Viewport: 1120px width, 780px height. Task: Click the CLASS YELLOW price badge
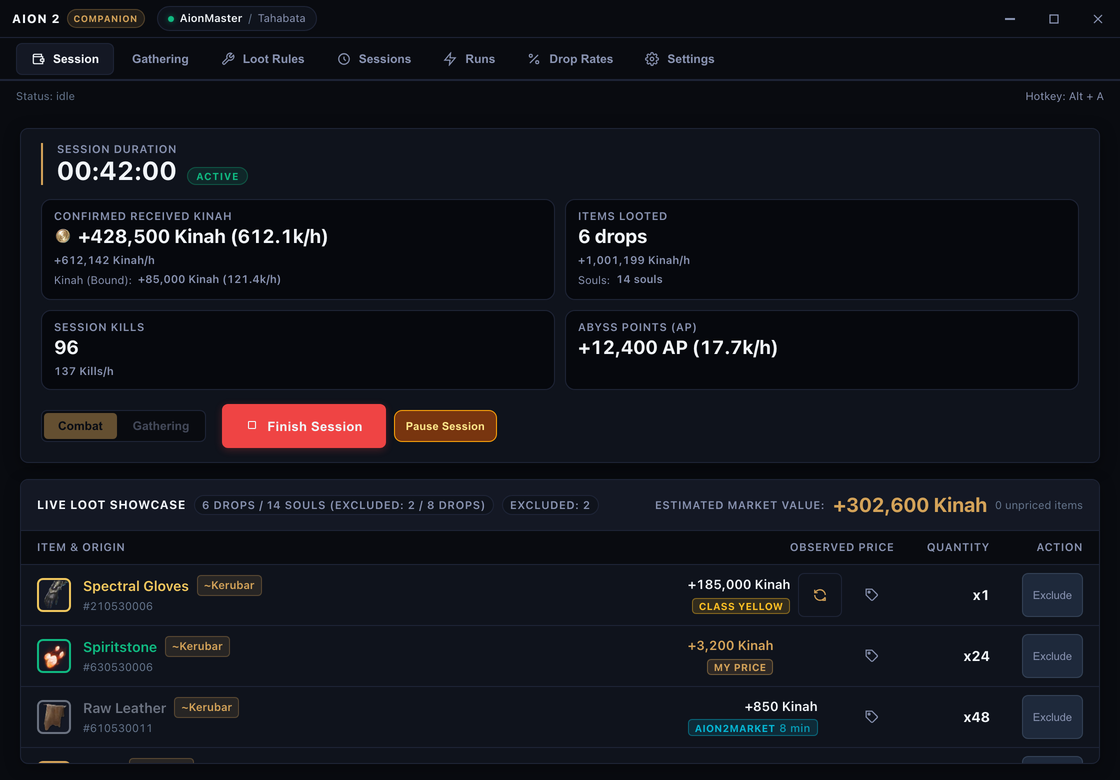(741, 606)
